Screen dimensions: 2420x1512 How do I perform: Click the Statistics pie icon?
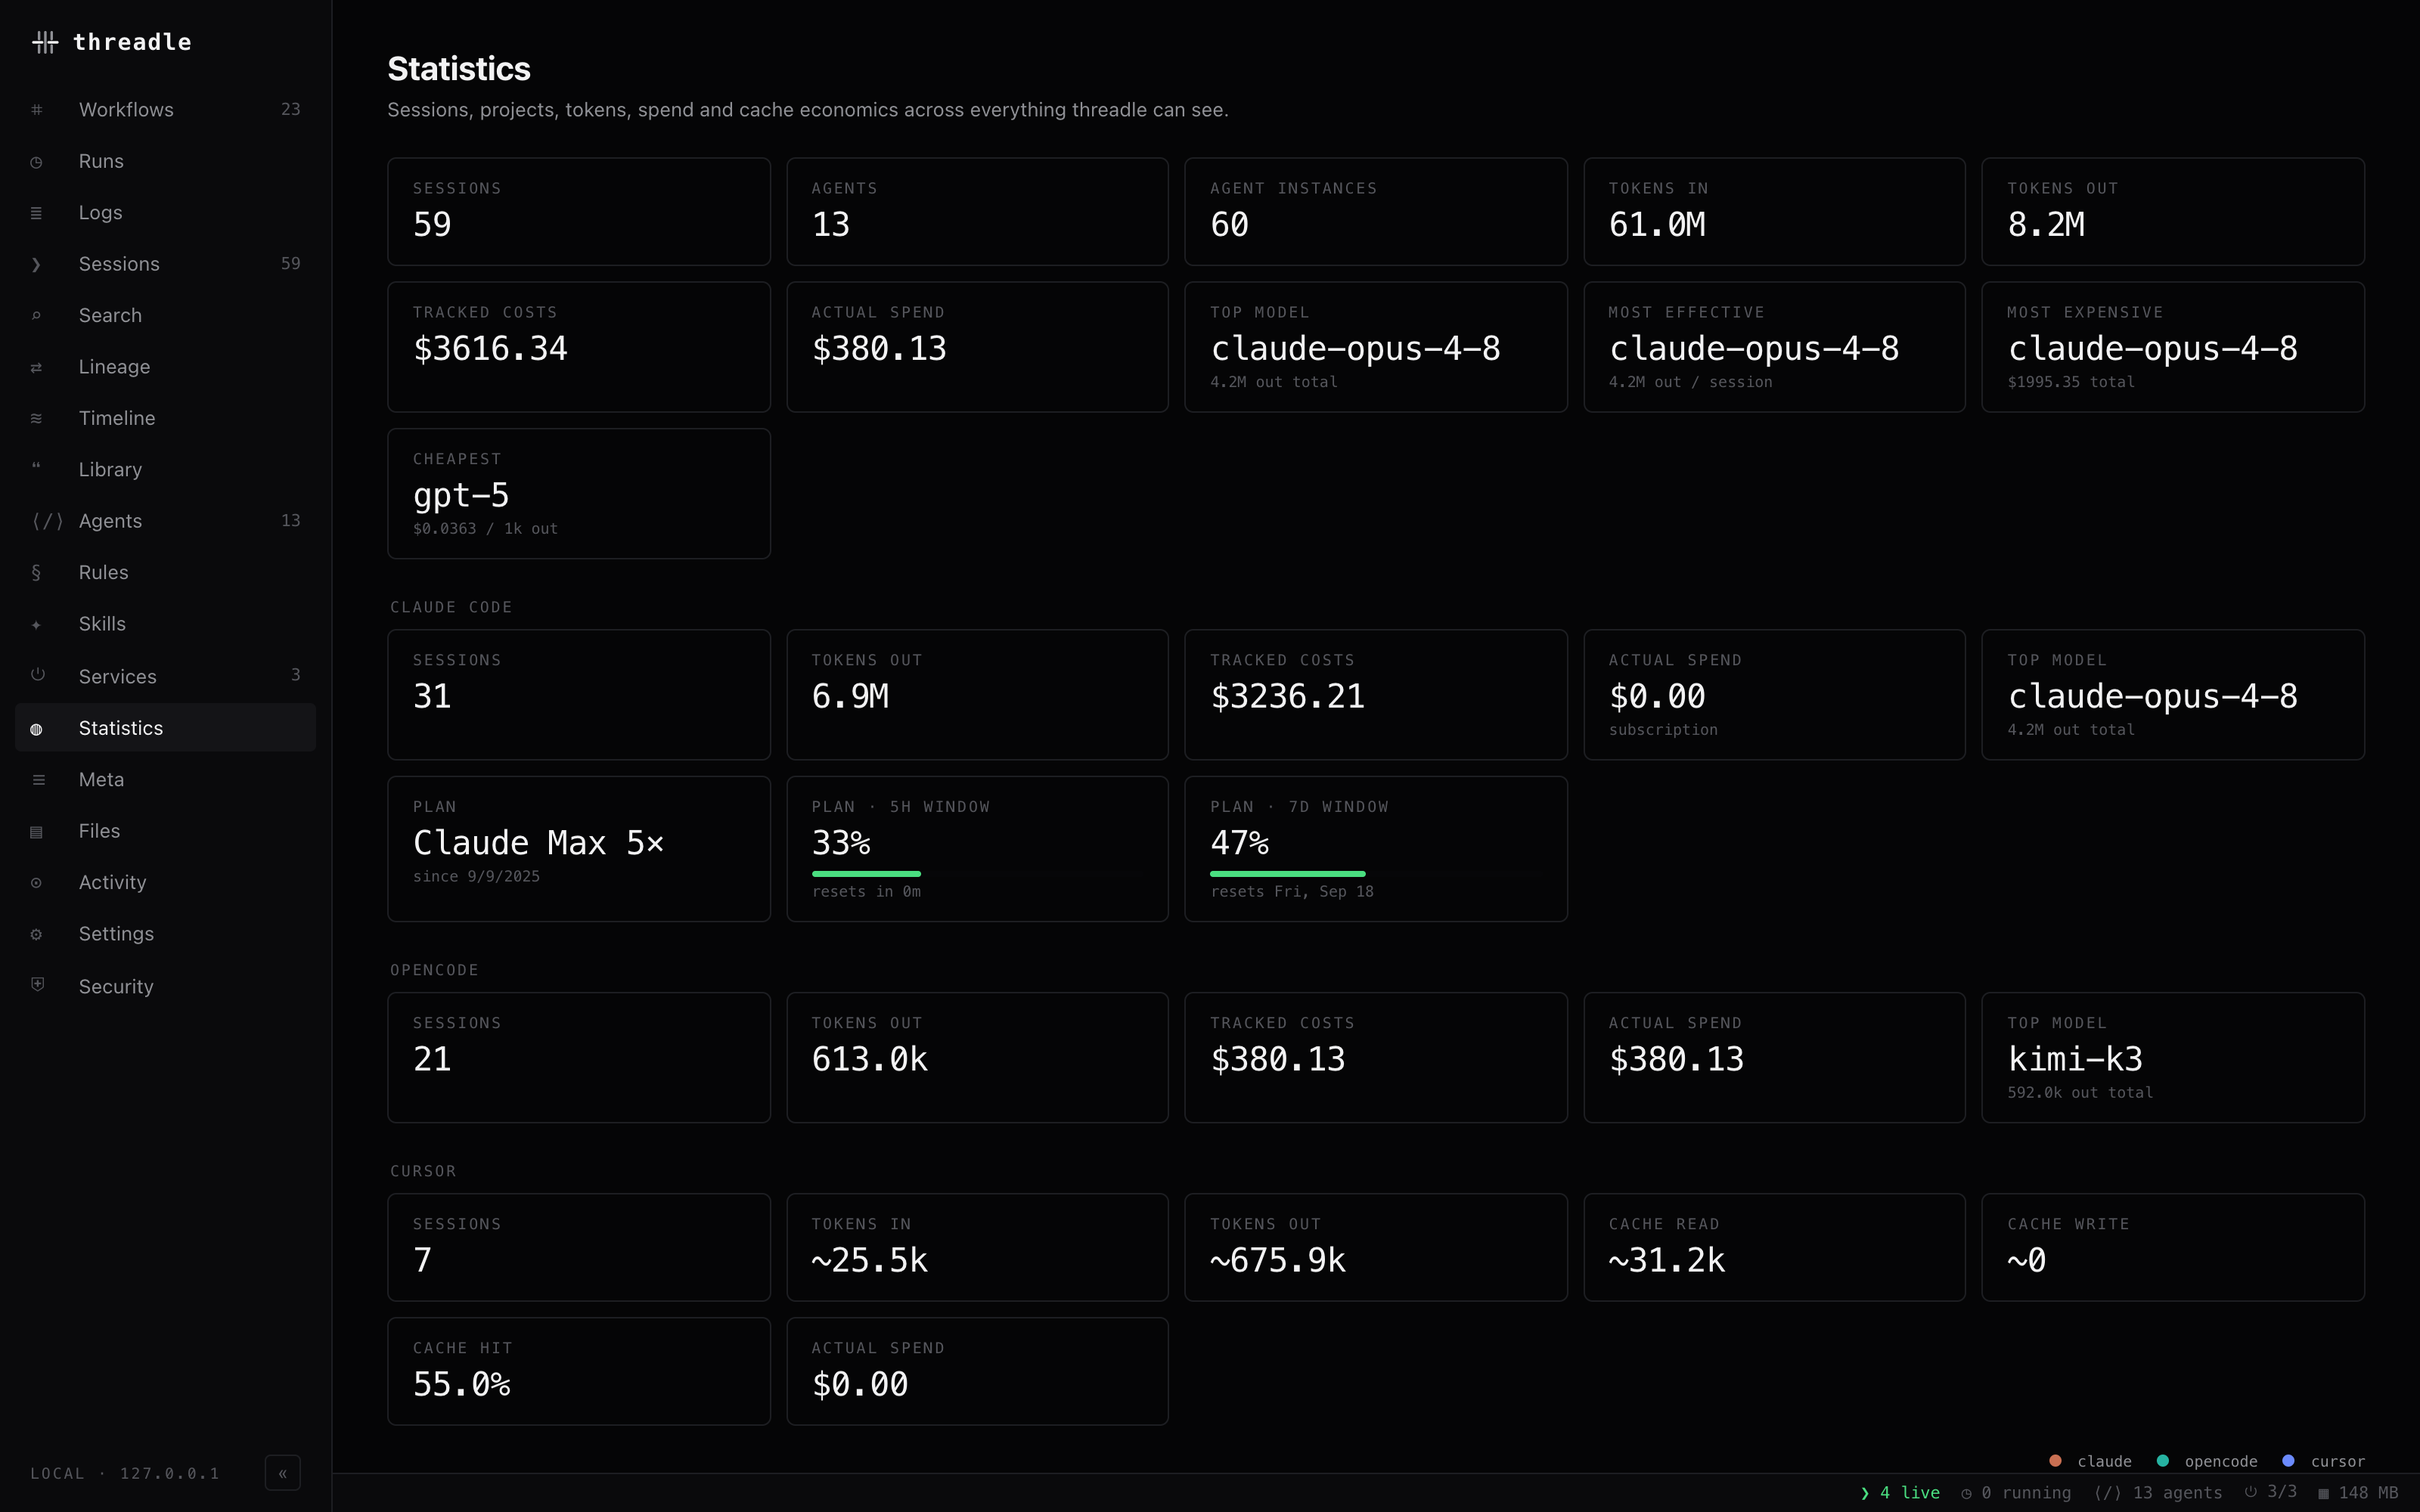[x=37, y=729]
